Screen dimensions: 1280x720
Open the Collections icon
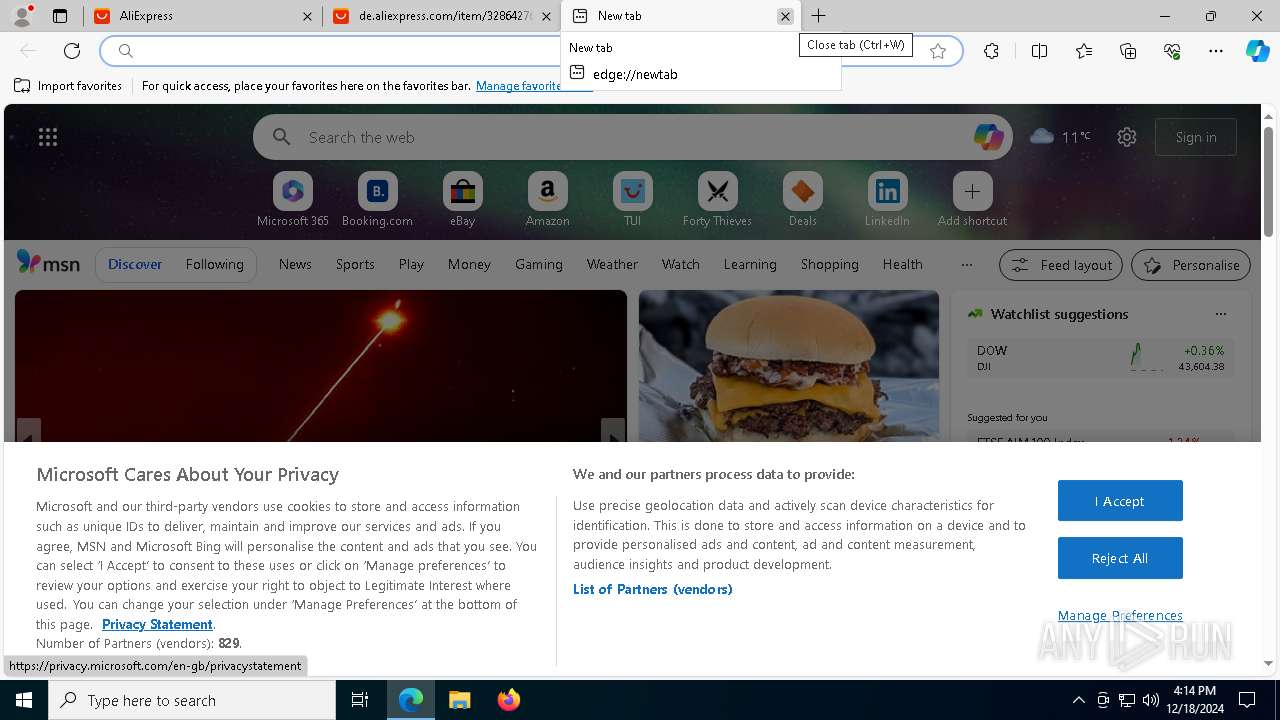(1128, 51)
